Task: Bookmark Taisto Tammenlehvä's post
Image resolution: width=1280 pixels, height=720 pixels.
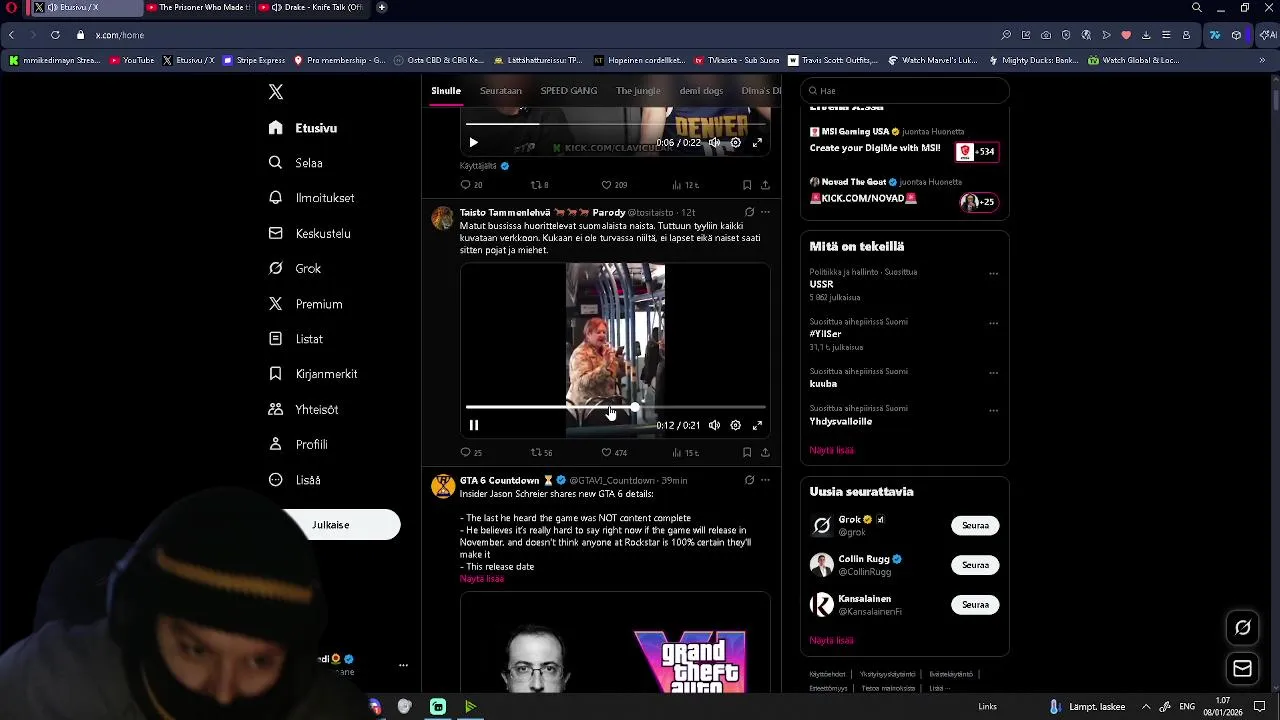Action: click(x=747, y=453)
